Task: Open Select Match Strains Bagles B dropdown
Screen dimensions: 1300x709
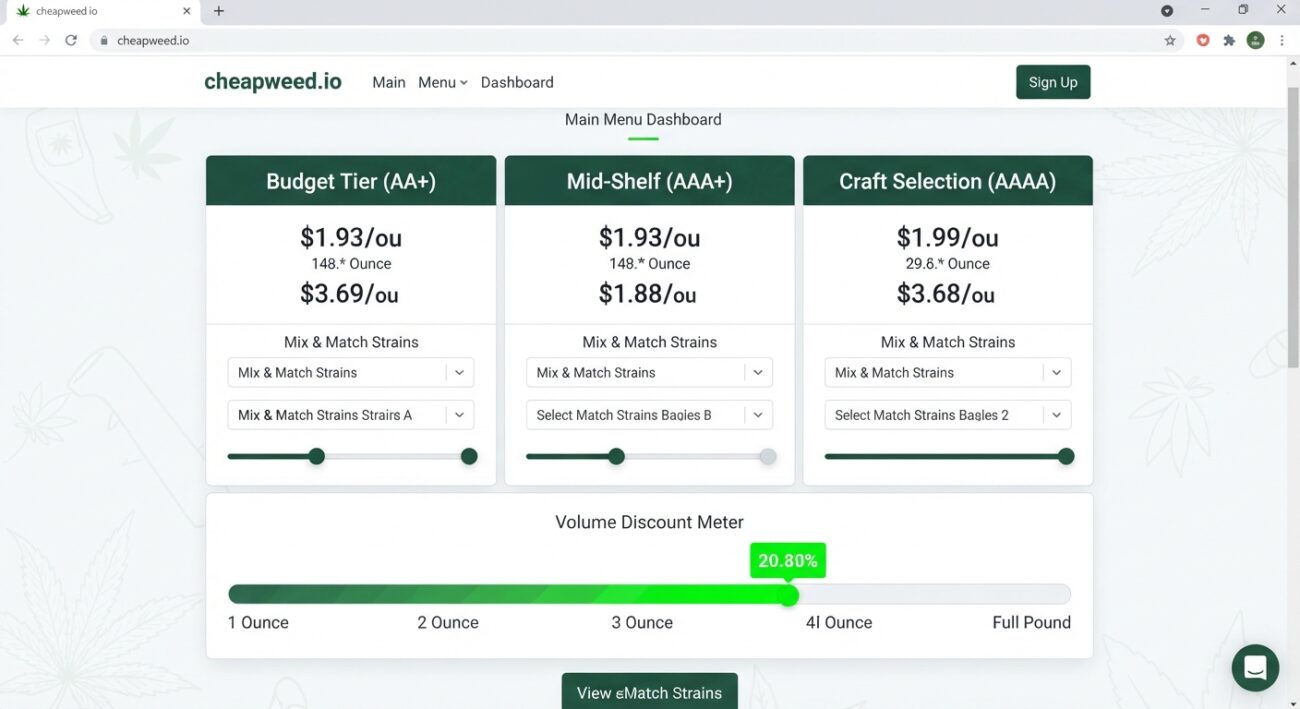Action: click(649, 415)
